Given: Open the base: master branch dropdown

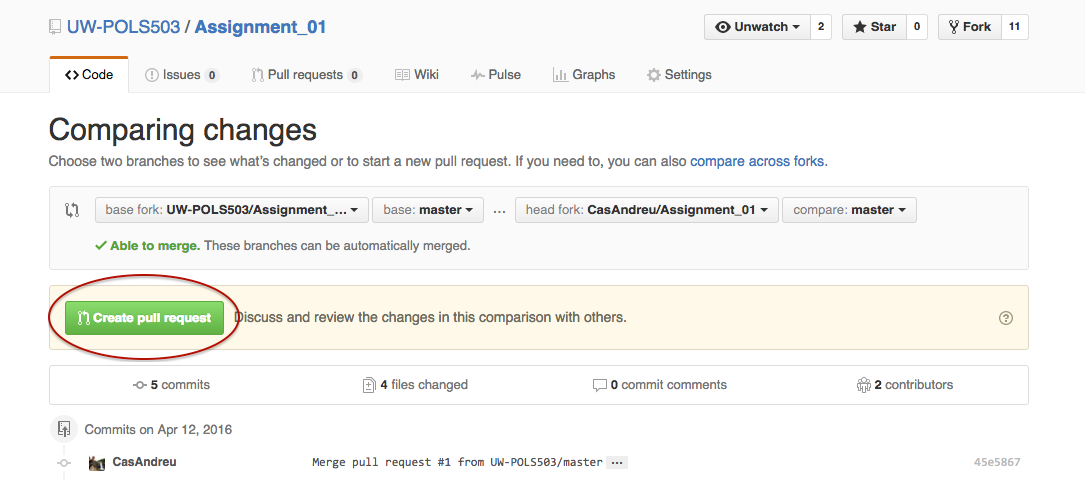Looking at the screenshot, I should click(x=428, y=210).
